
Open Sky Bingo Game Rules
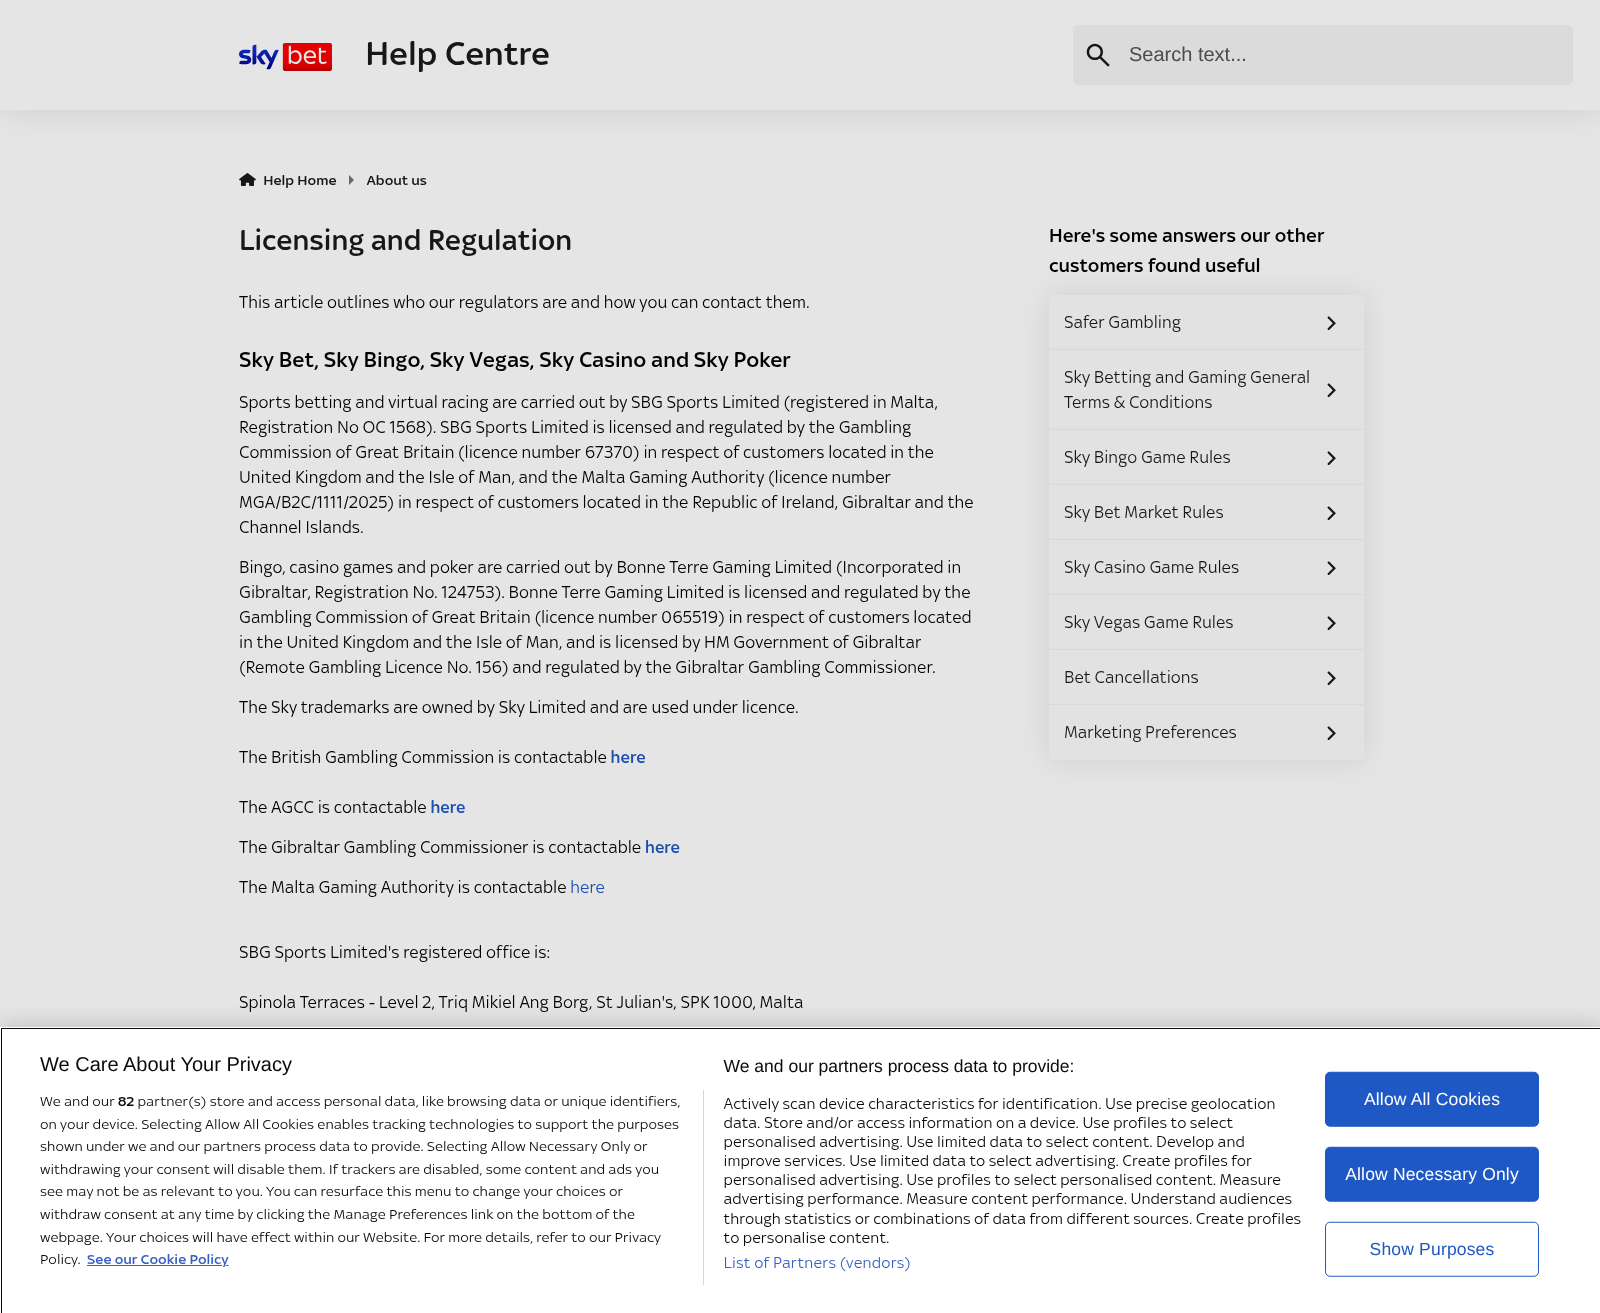coord(1206,457)
